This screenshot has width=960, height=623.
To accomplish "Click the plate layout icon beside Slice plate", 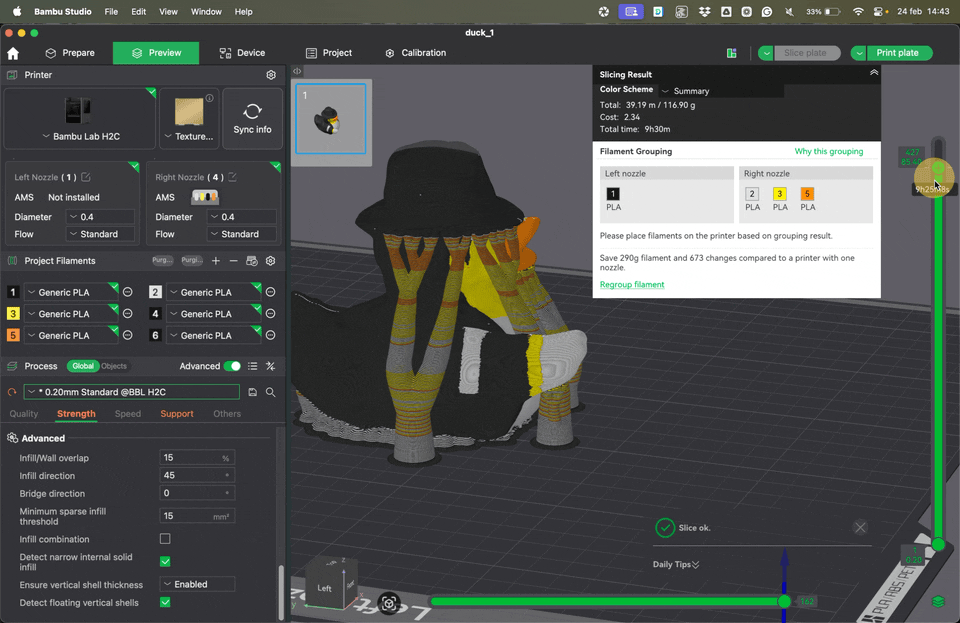I will point(732,53).
